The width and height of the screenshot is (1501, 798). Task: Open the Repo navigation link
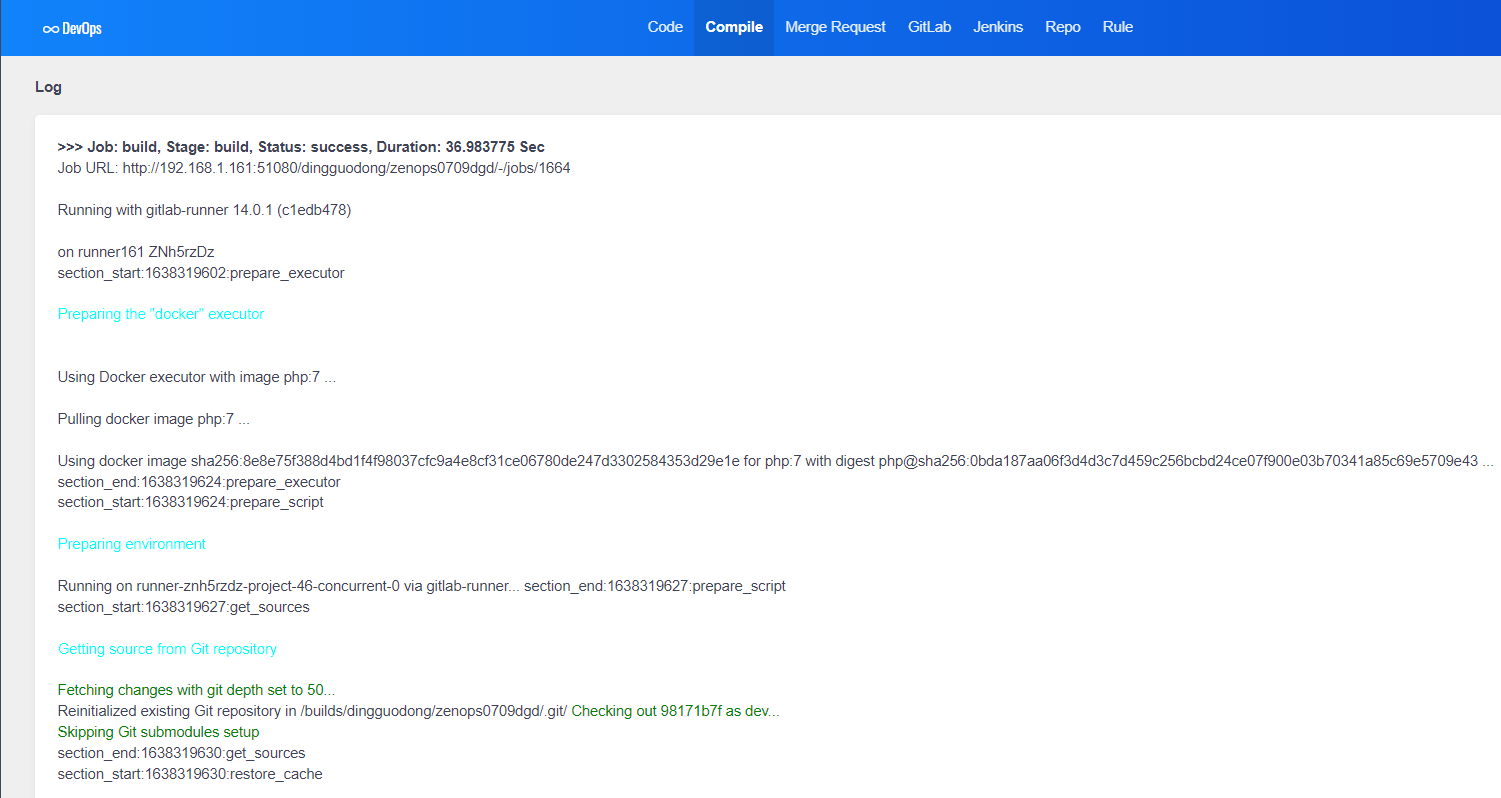coord(1062,27)
